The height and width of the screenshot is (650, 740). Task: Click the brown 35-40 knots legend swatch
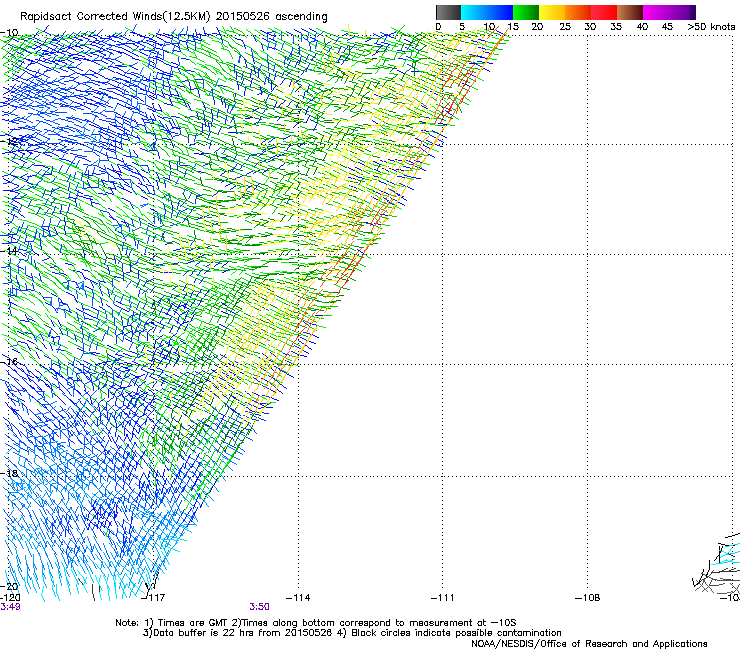pyautogui.click(x=630, y=12)
